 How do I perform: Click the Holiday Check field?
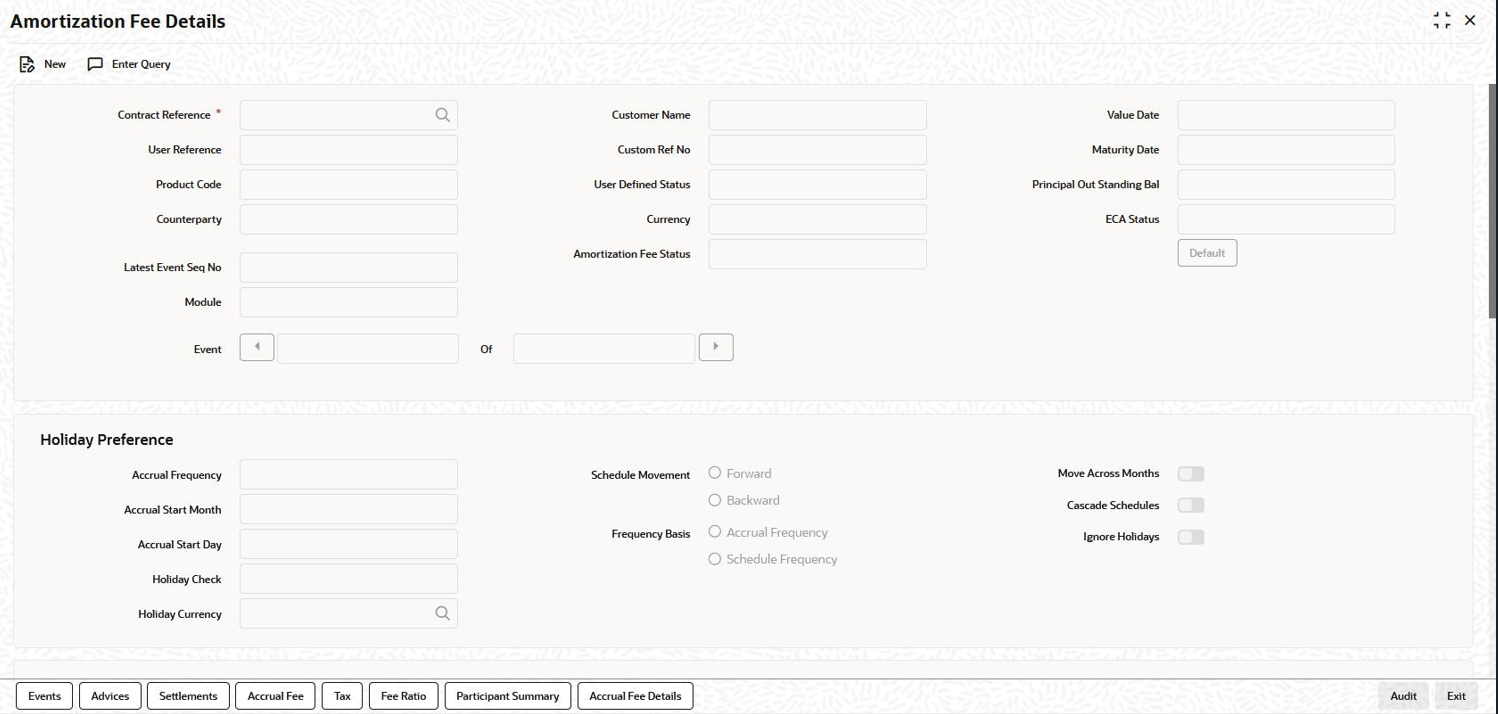click(x=349, y=579)
